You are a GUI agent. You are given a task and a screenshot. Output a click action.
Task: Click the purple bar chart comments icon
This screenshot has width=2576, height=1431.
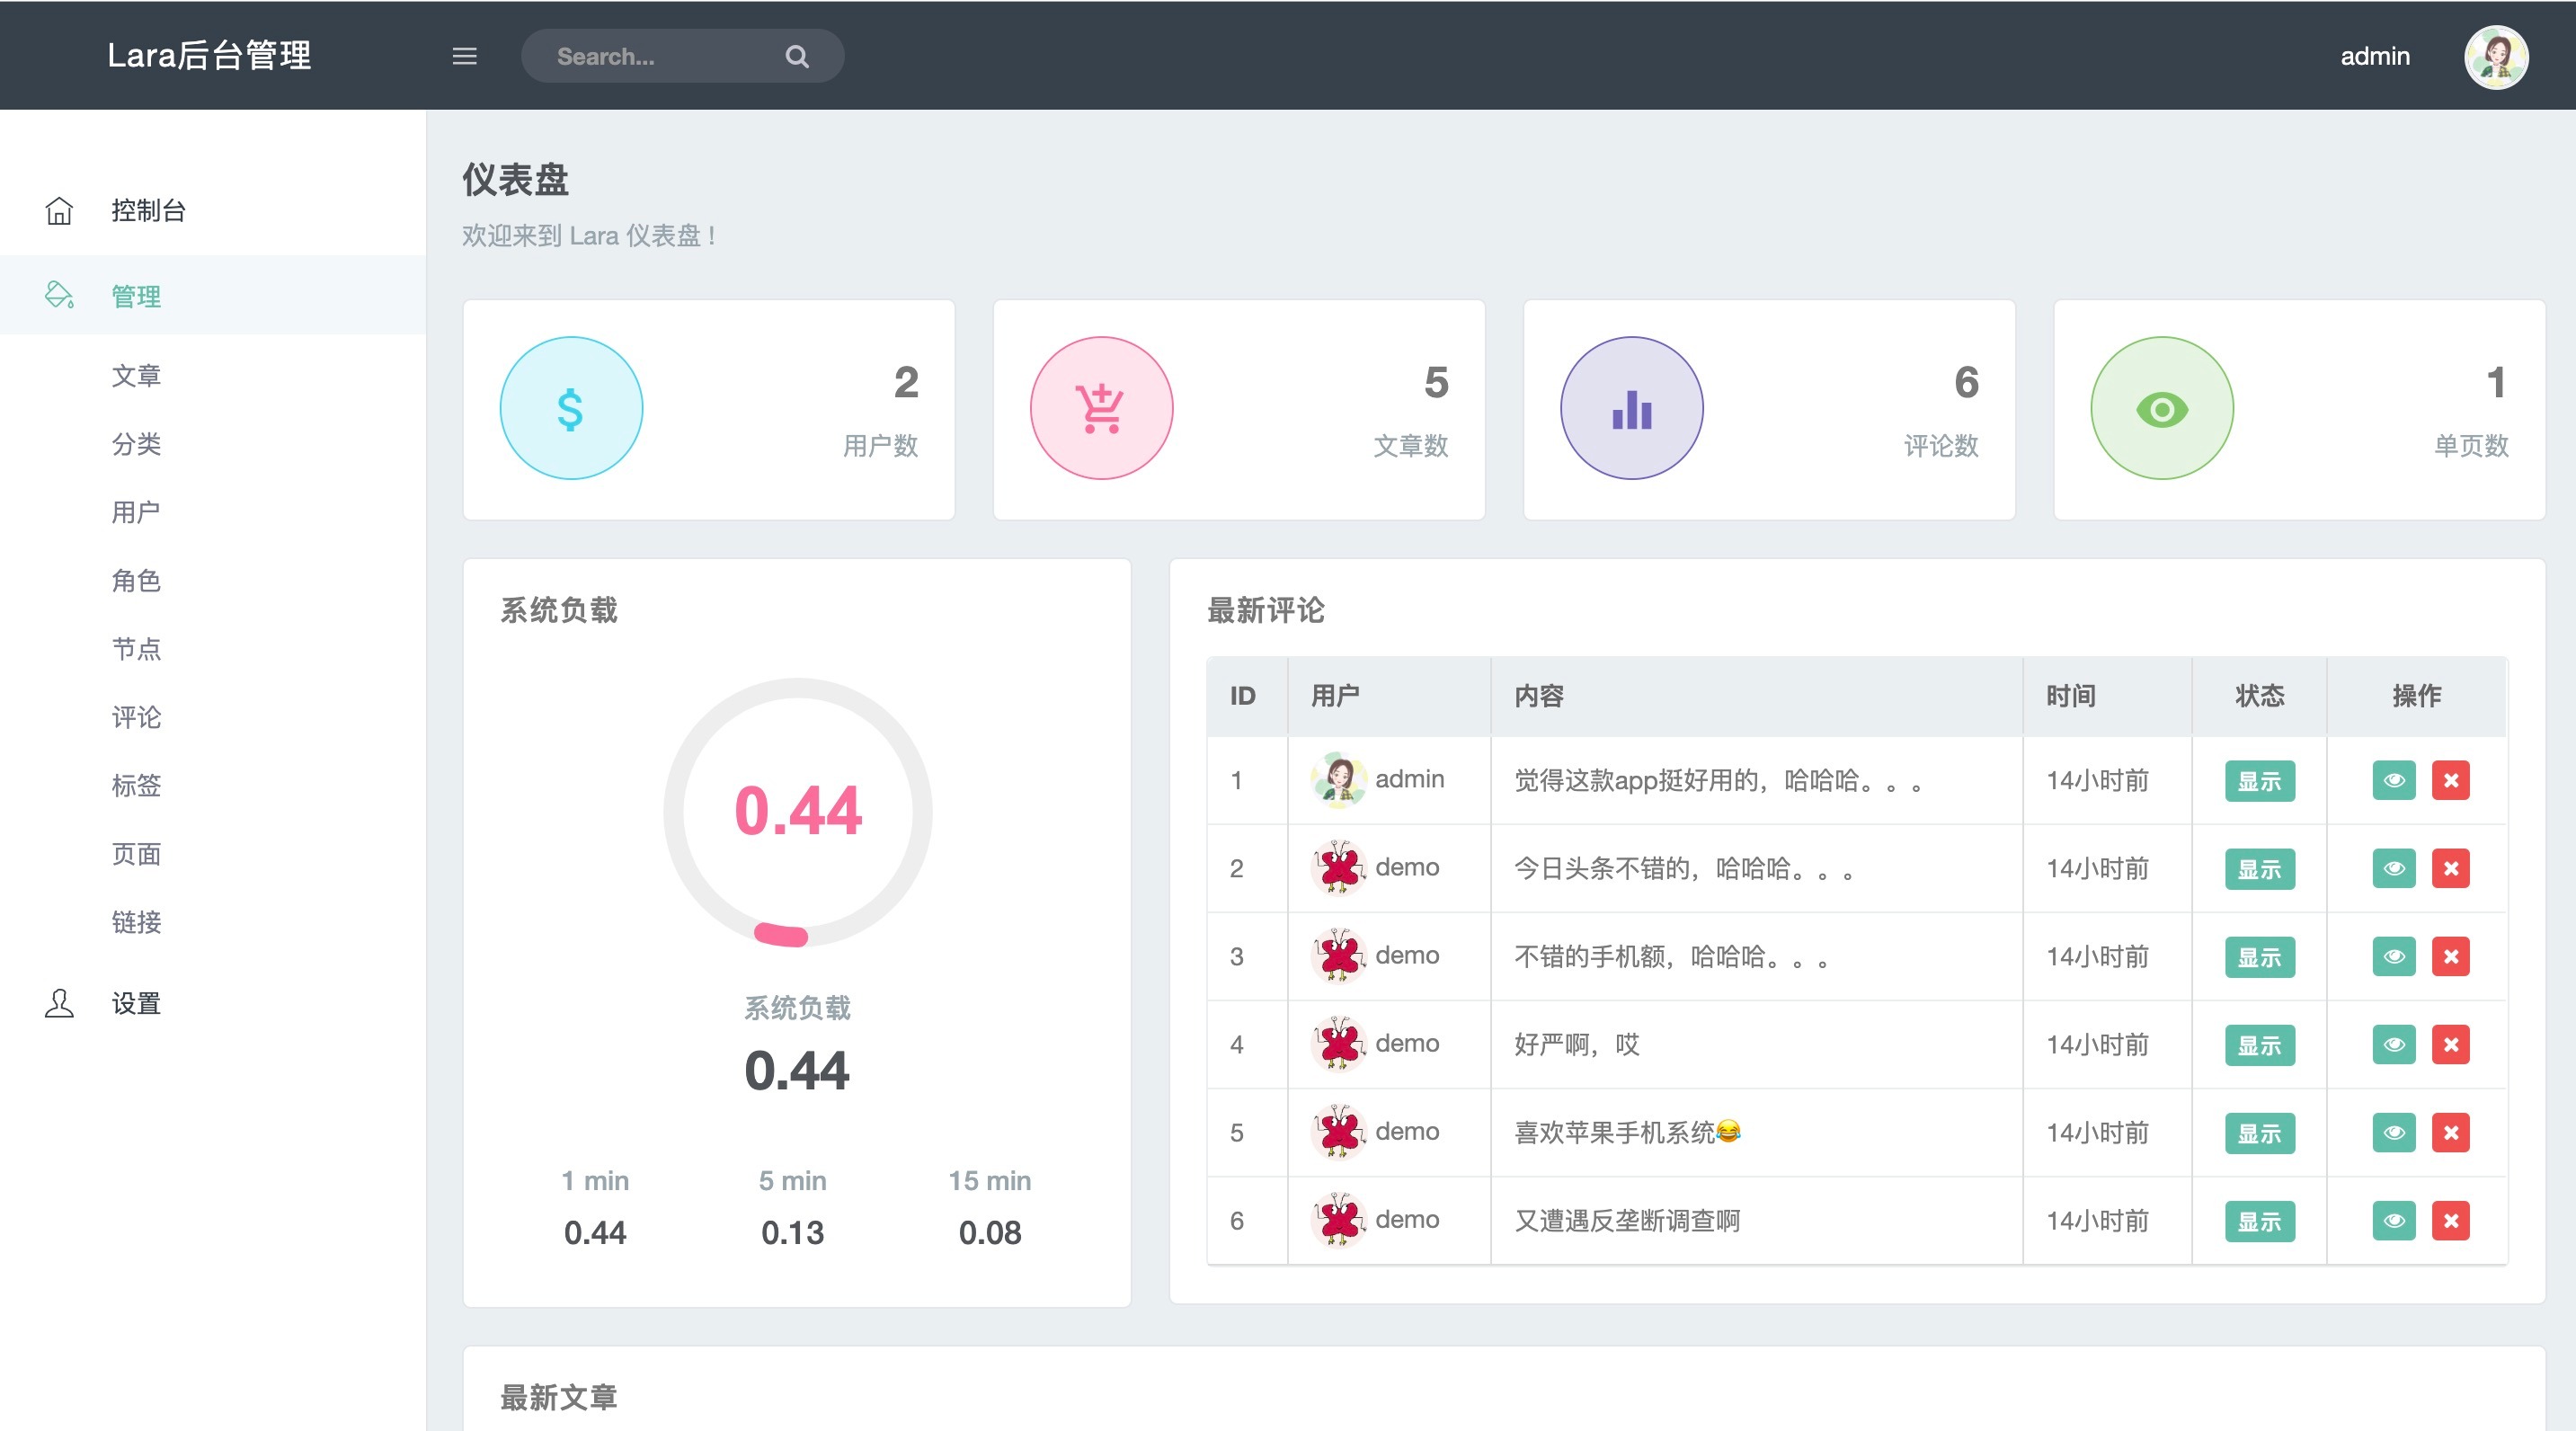click(x=1631, y=408)
